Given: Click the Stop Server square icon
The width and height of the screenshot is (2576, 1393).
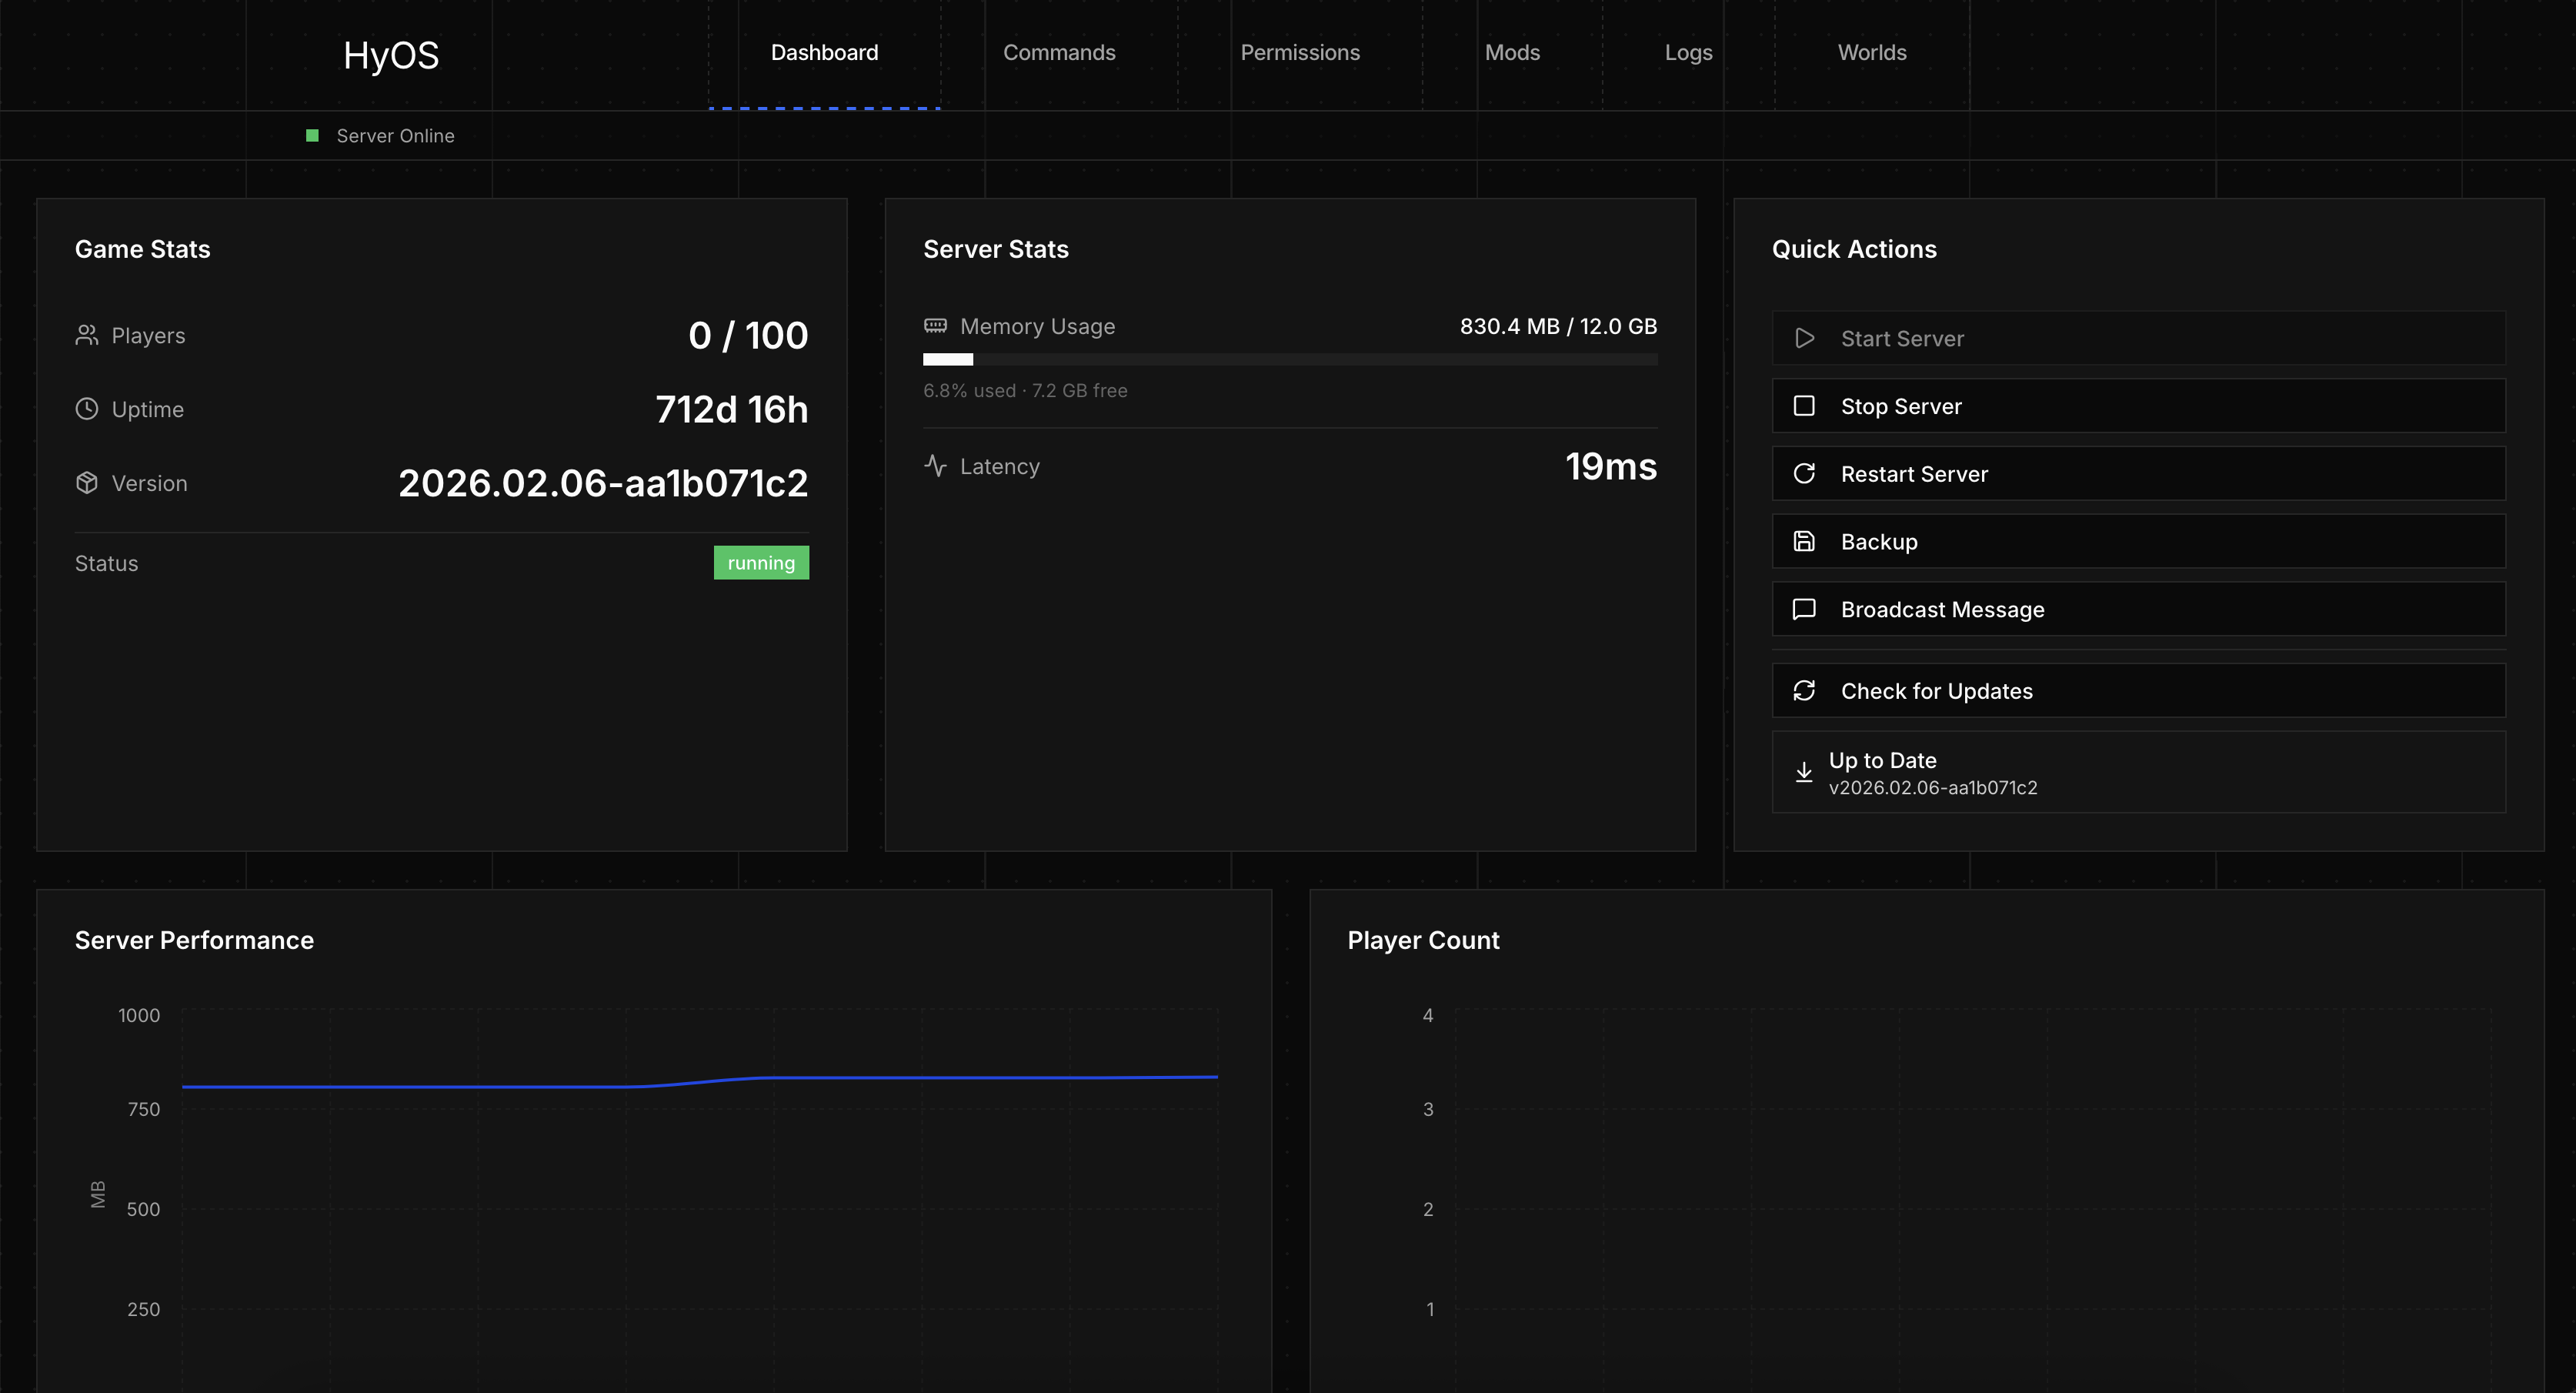Looking at the screenshot, I should pos(1805,406).
